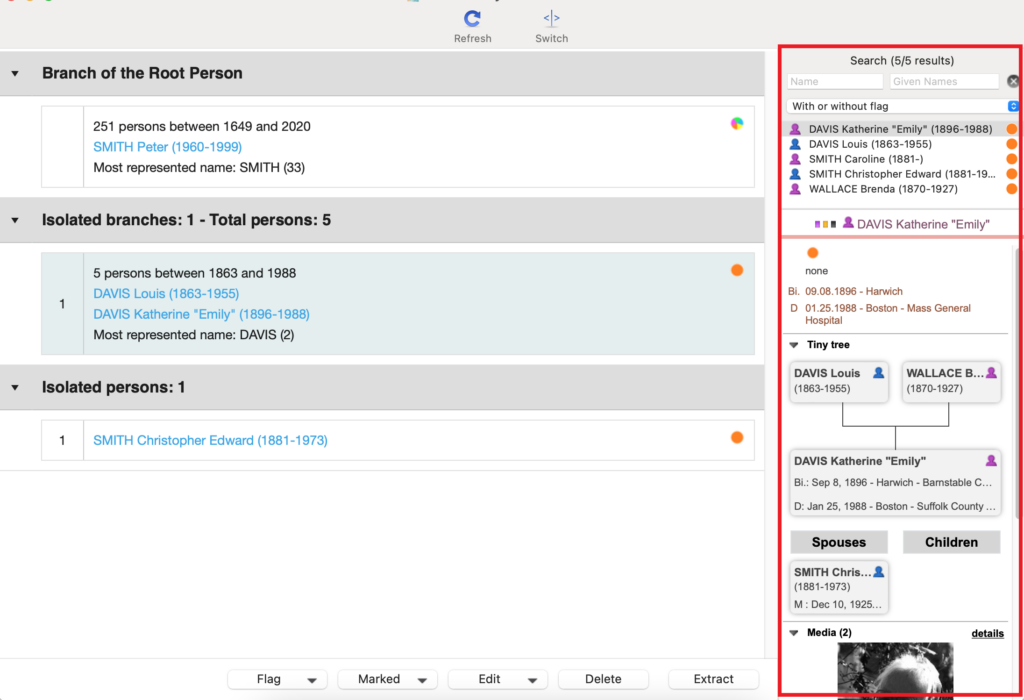This screenshot has width=1024, height=700.
Task: Click female icon beside WALLACE Brenda search result
Action: pyautogui.click(x=795, y=189)
